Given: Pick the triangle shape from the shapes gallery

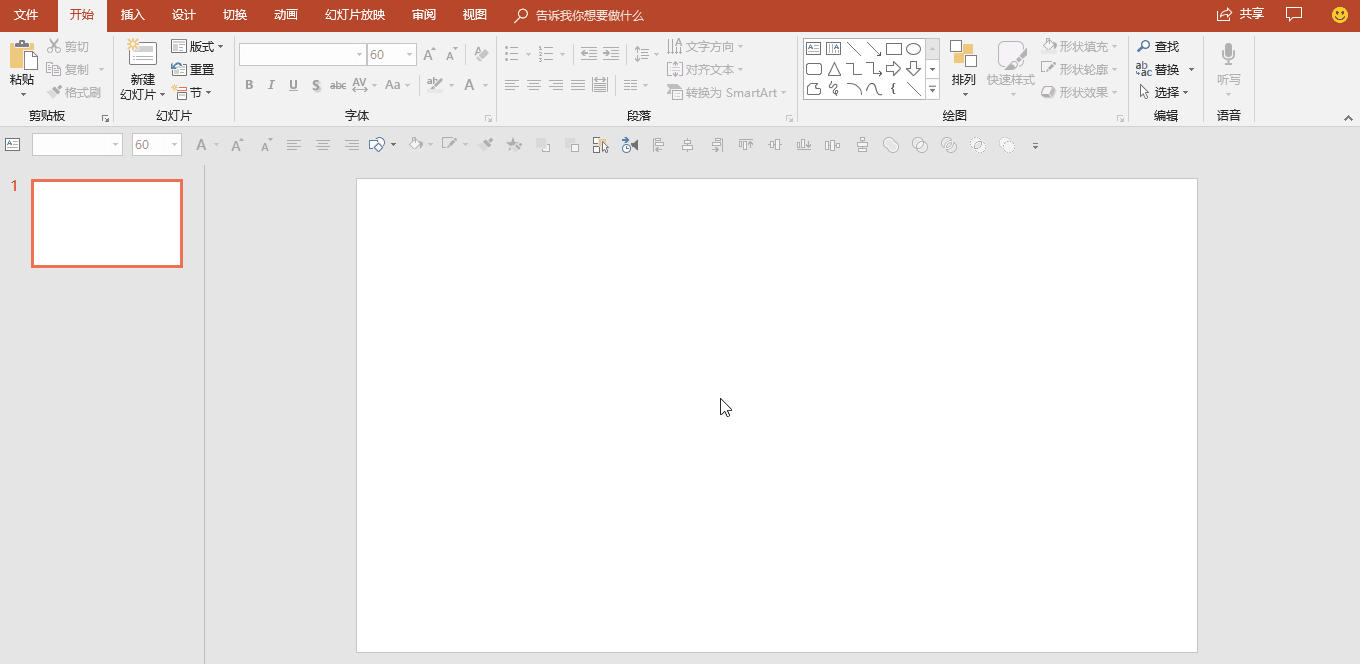Looking at the screenshot, I should coord(833,69).
